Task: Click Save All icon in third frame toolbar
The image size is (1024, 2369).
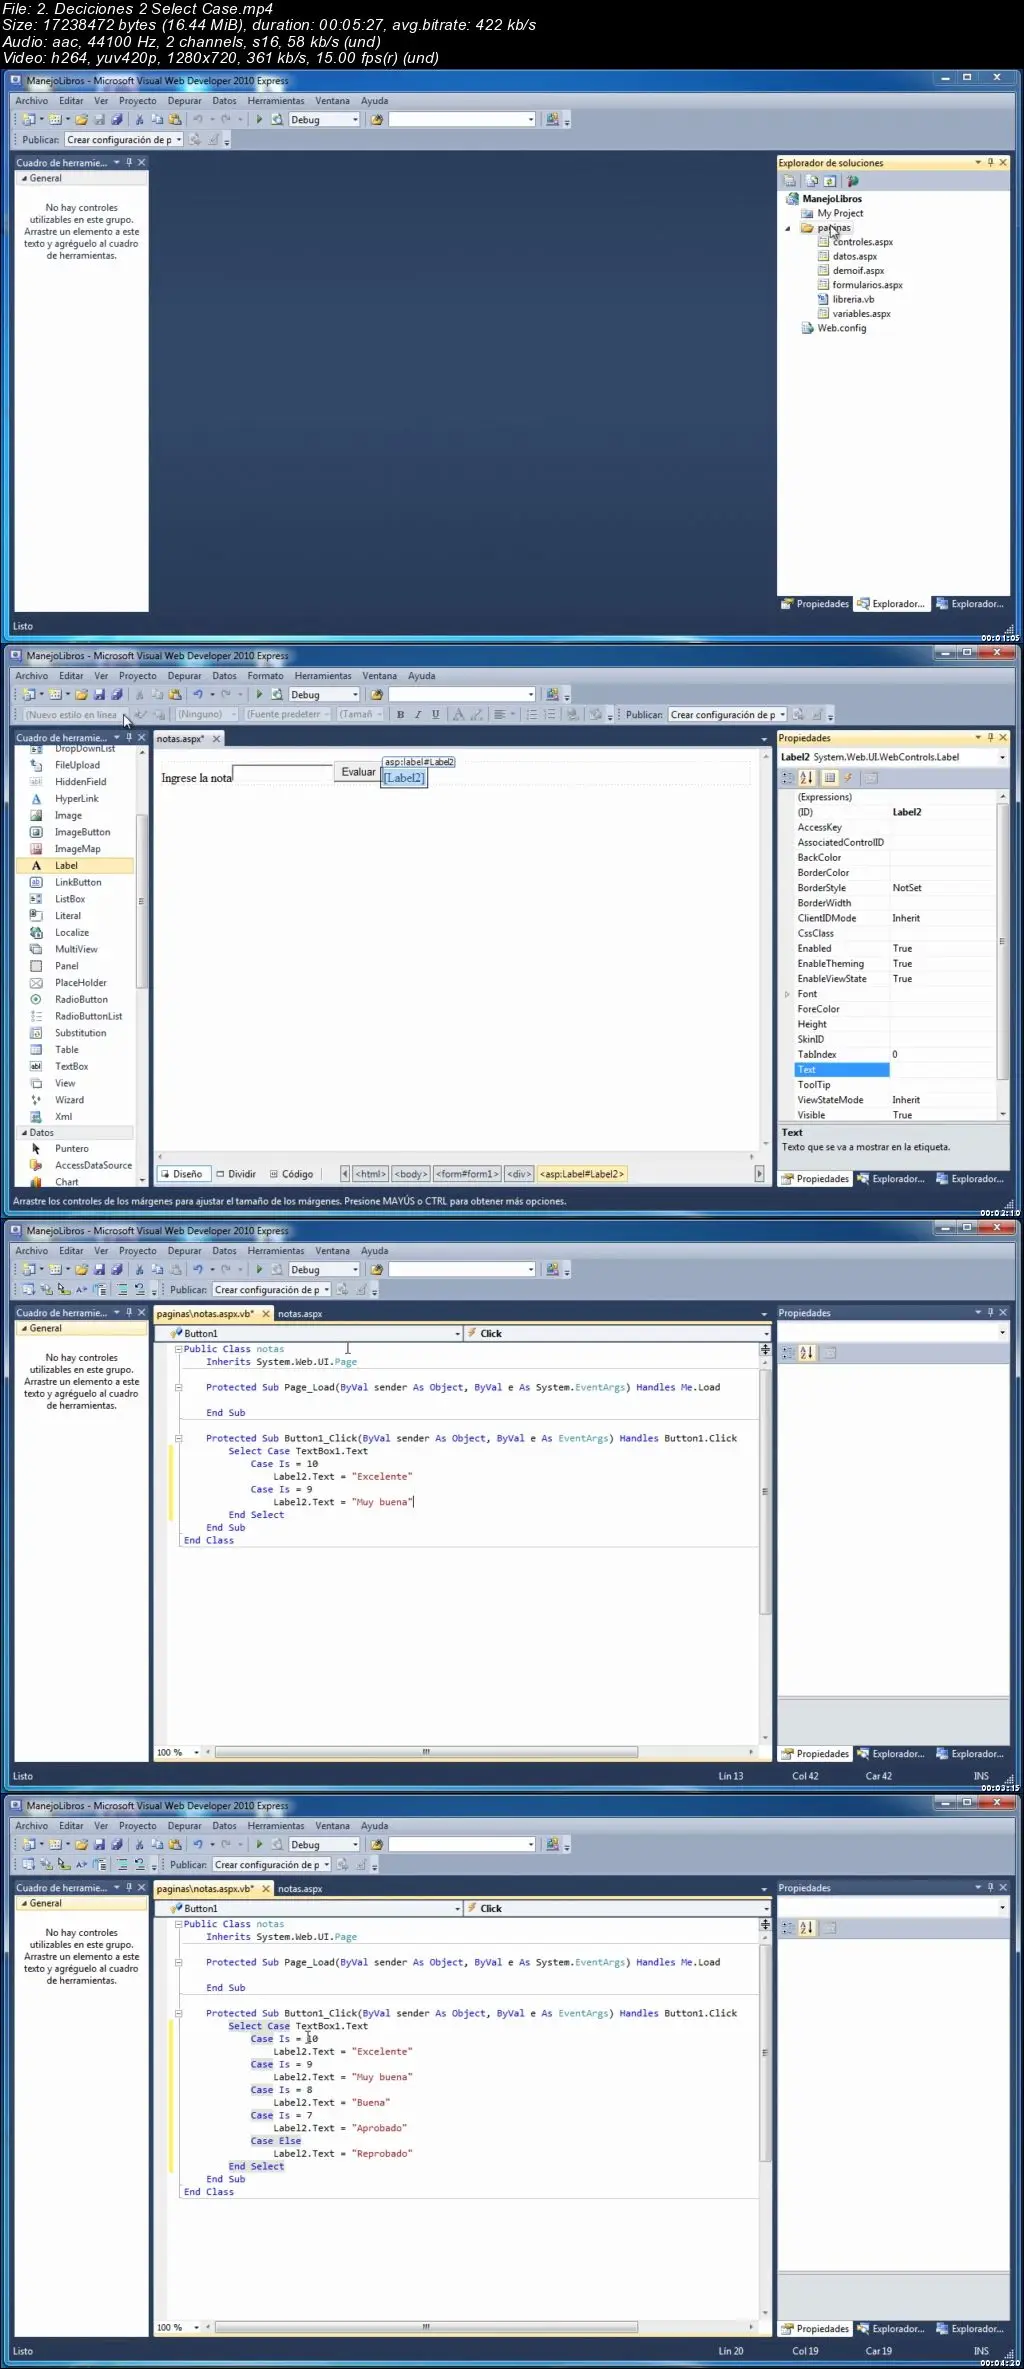Action: click(117, 1269)
